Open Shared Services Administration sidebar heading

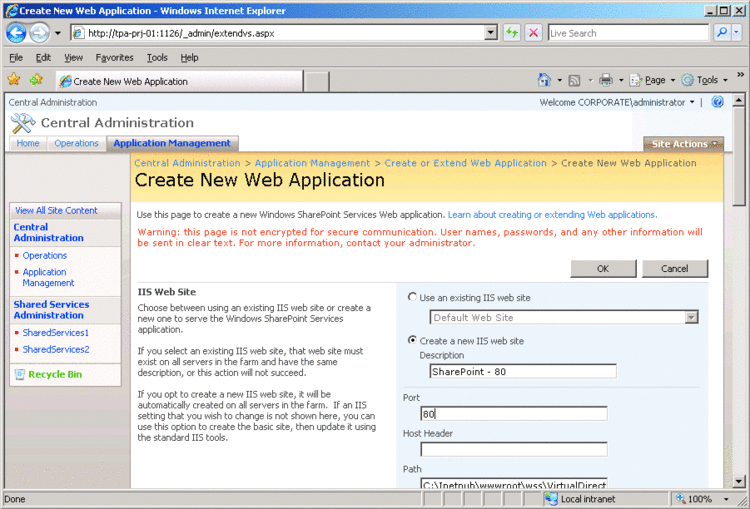coord(51,310)
